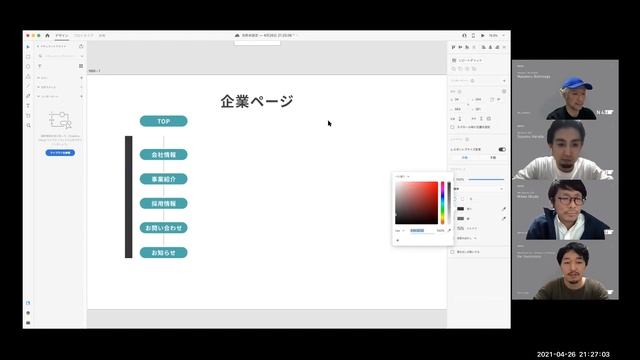Screen dimensions: 640x360
Task: Select the Zoom magnifier tool
Action: 28,126
